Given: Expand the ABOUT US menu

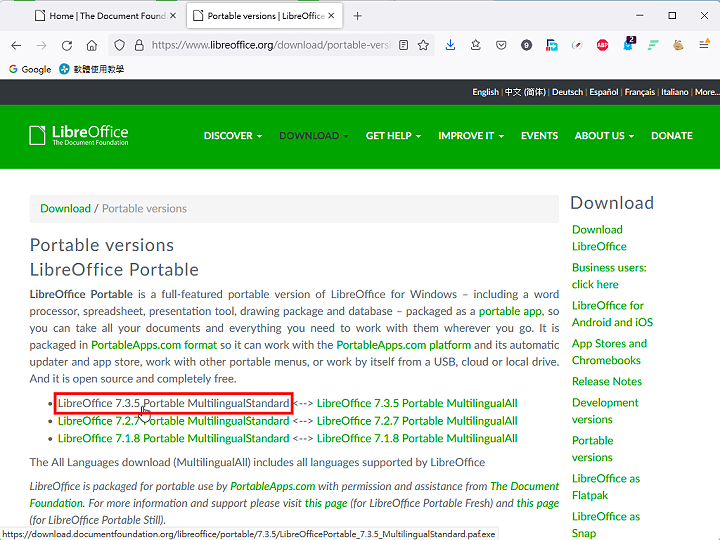Looking at the screenshot, I should [x=604, y=136].
